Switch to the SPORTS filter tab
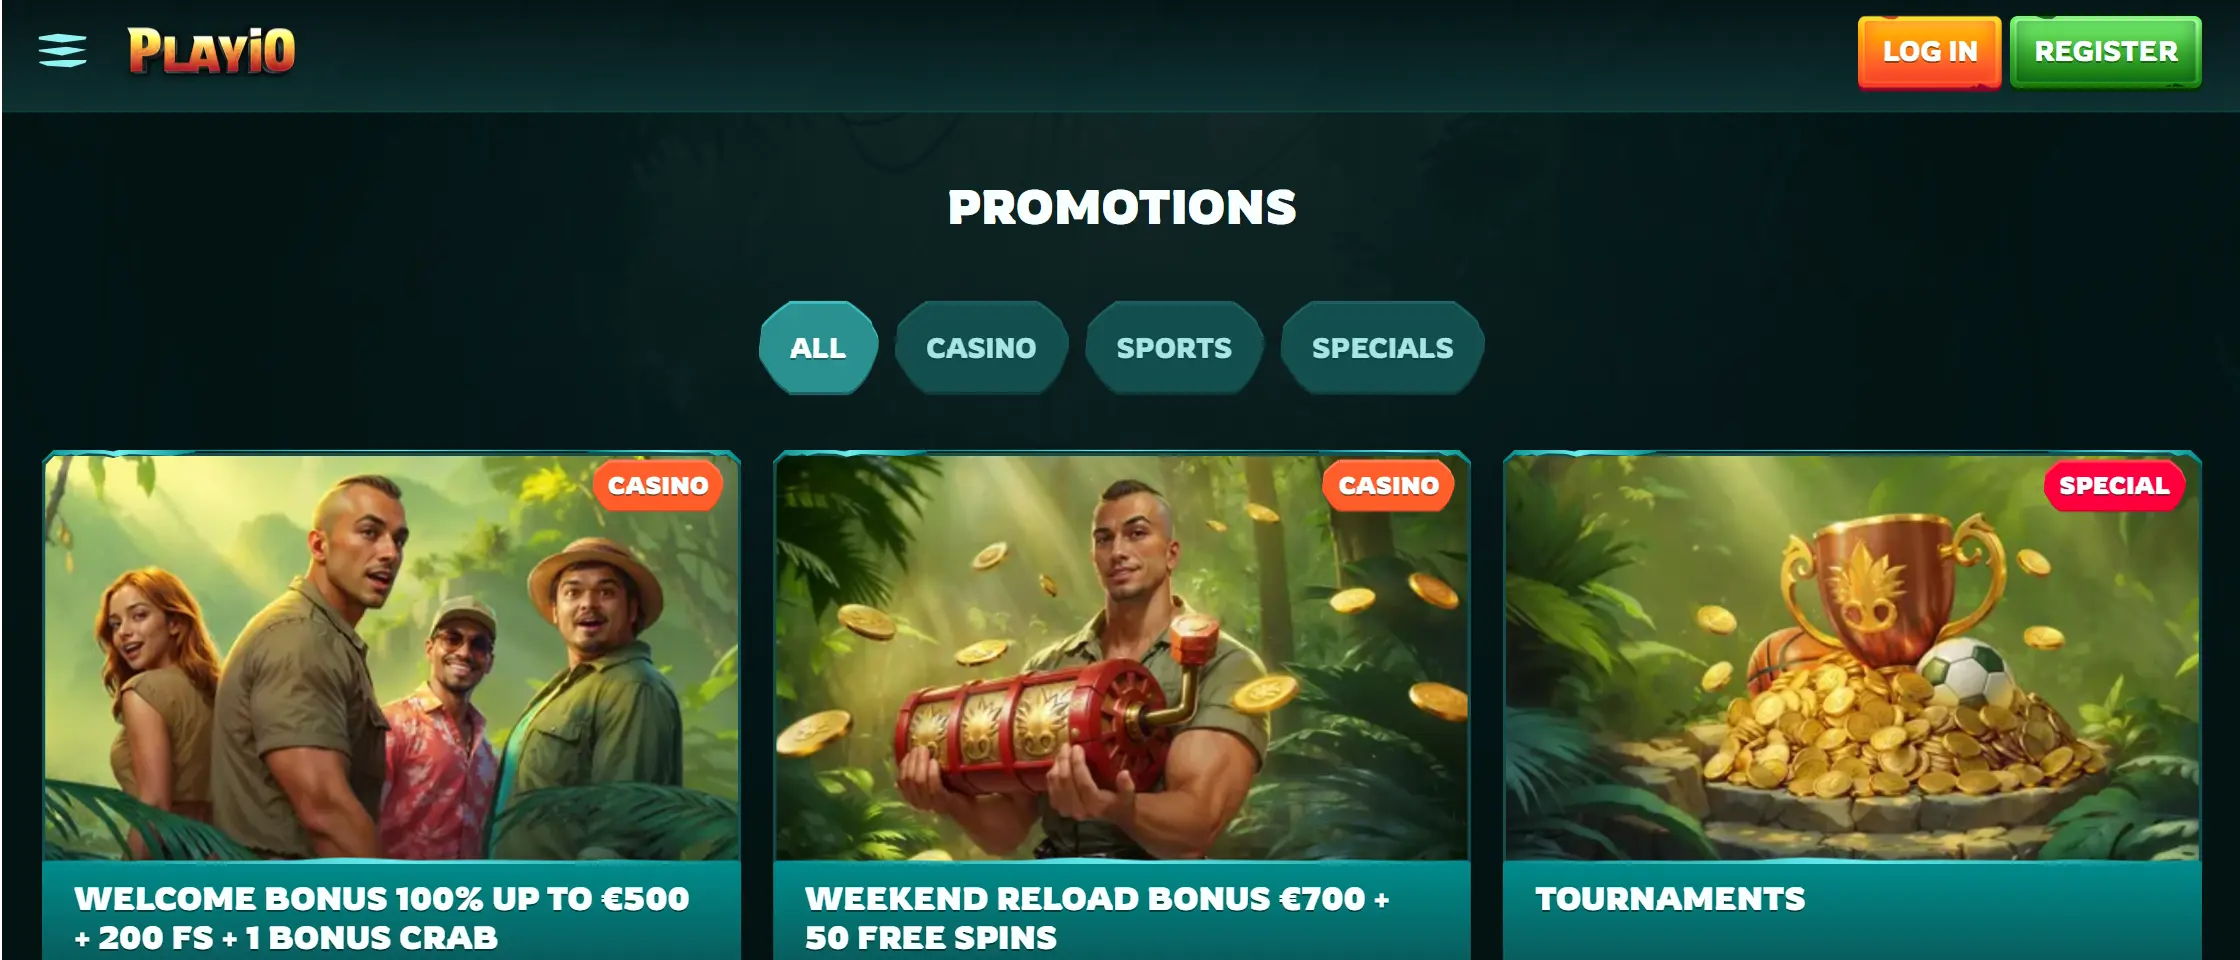This screenshot has width=2240, height=960. (1174, 348)
